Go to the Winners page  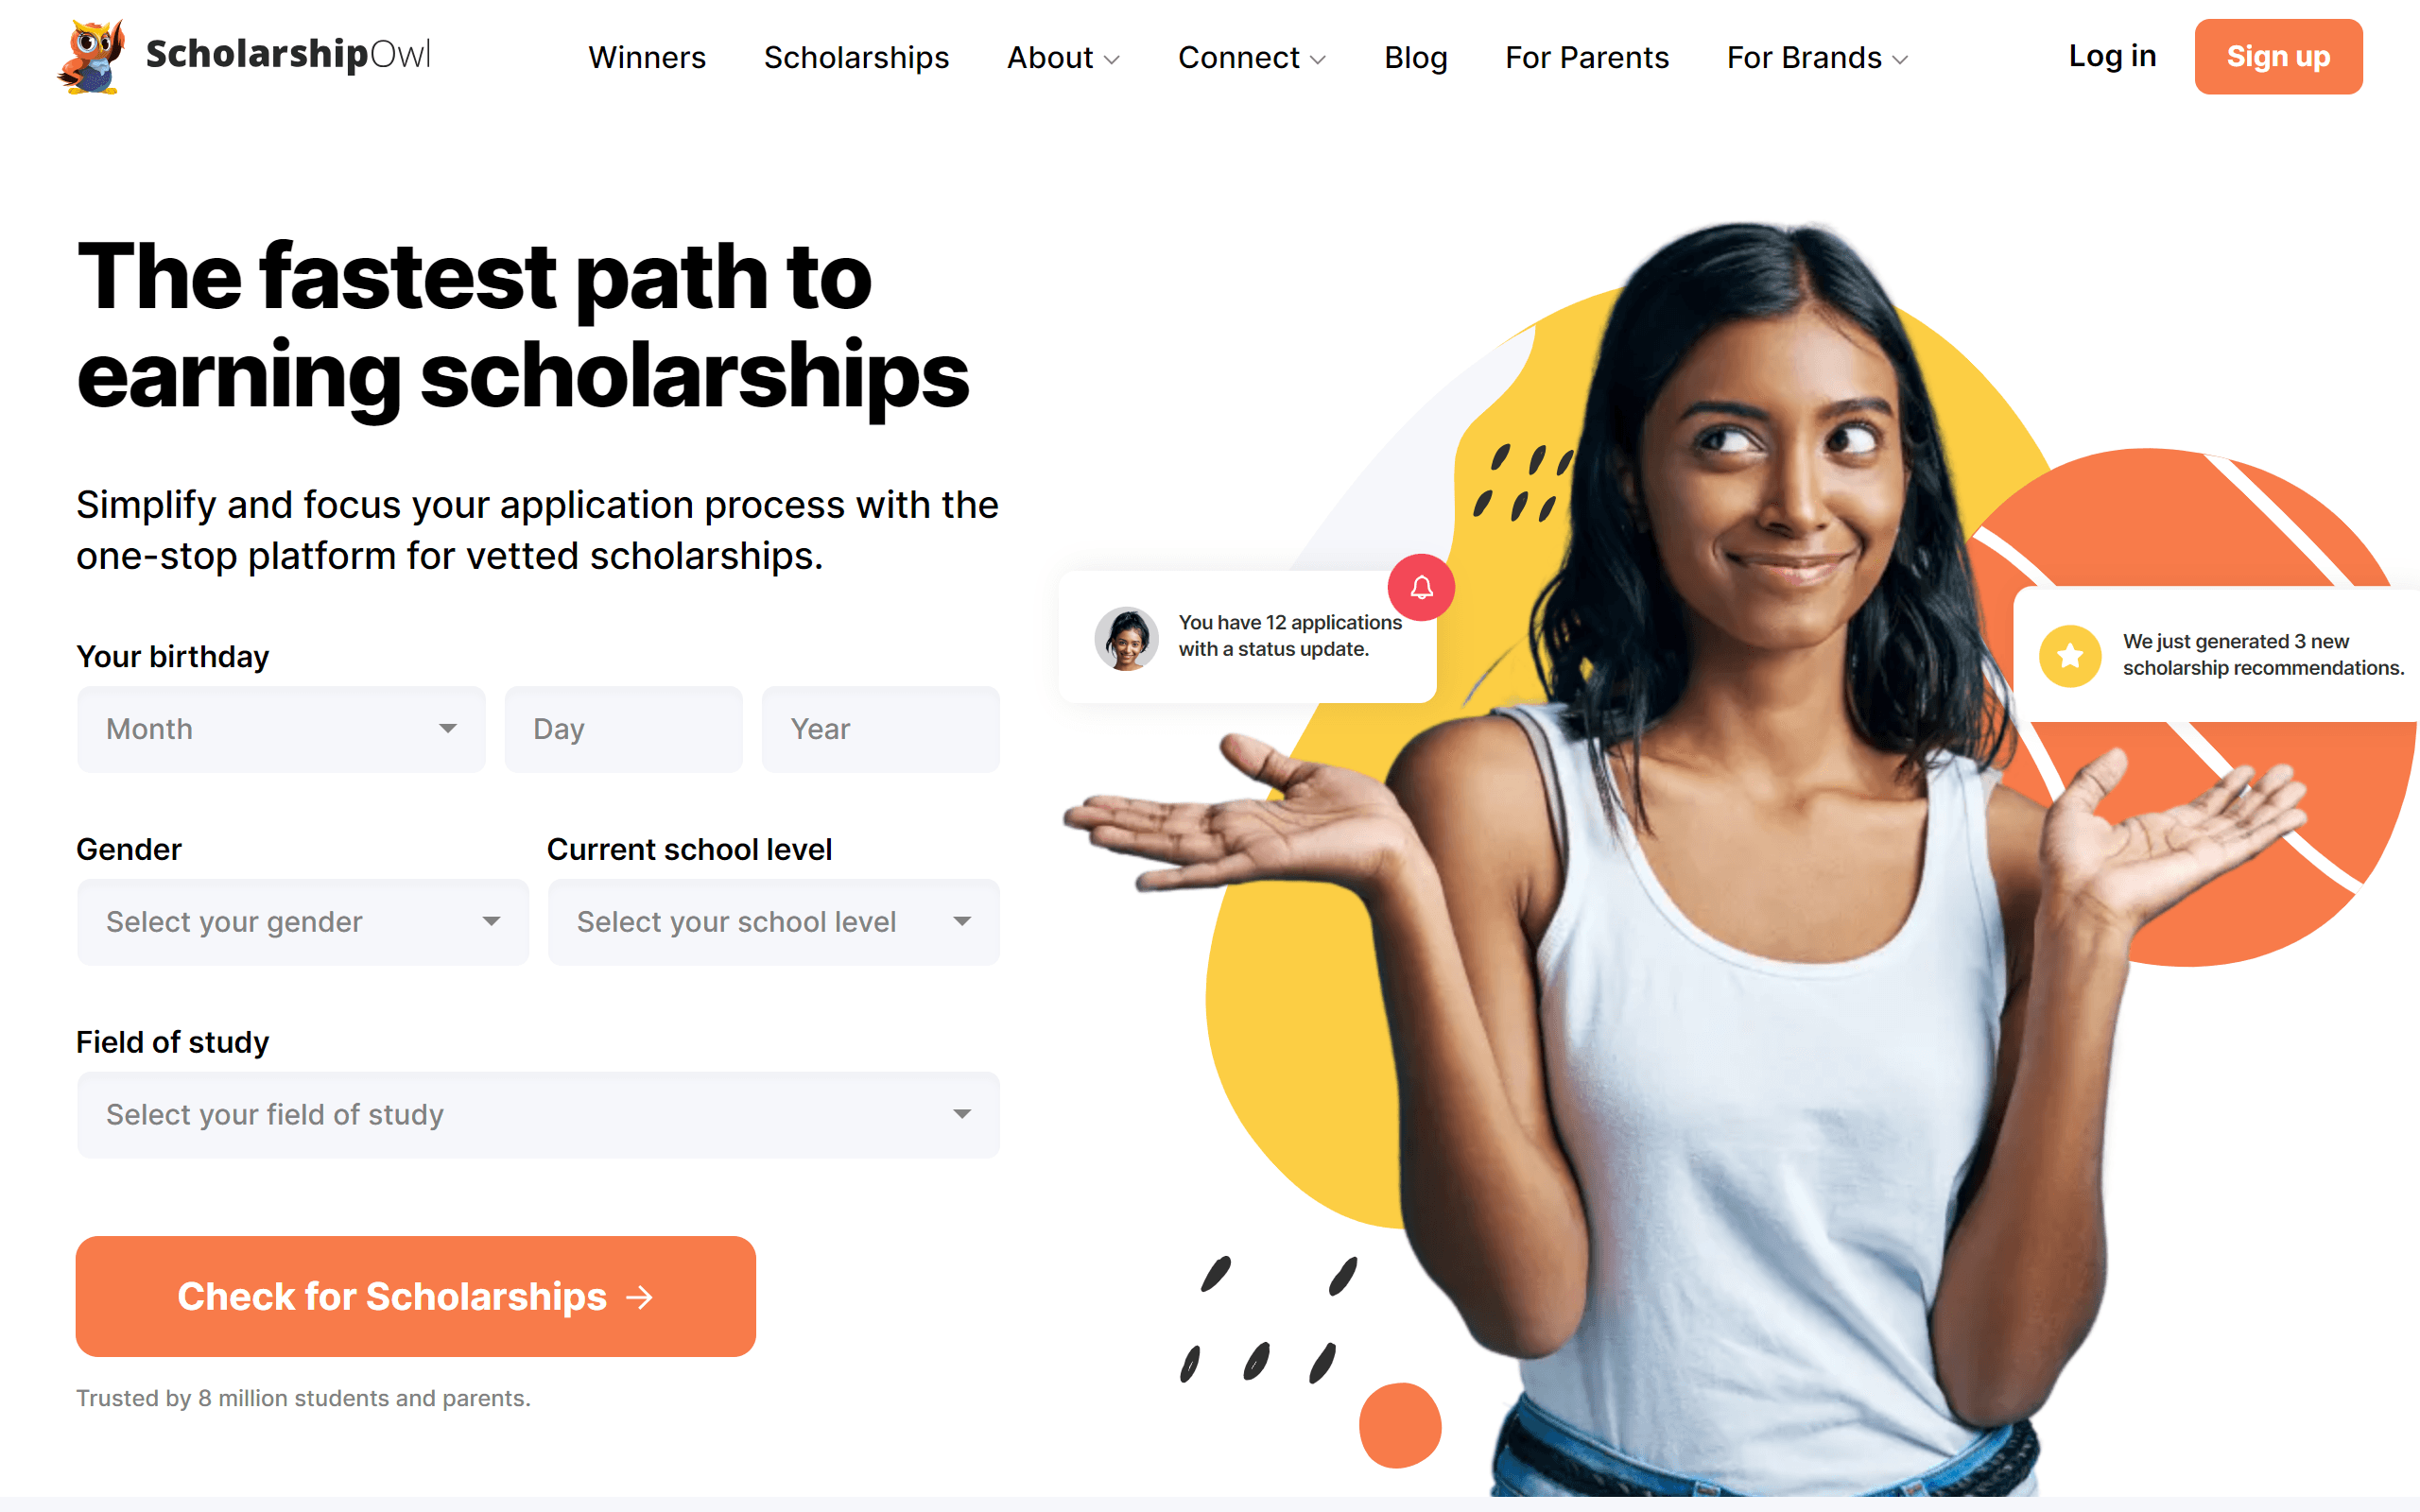(x=647, y=57)
